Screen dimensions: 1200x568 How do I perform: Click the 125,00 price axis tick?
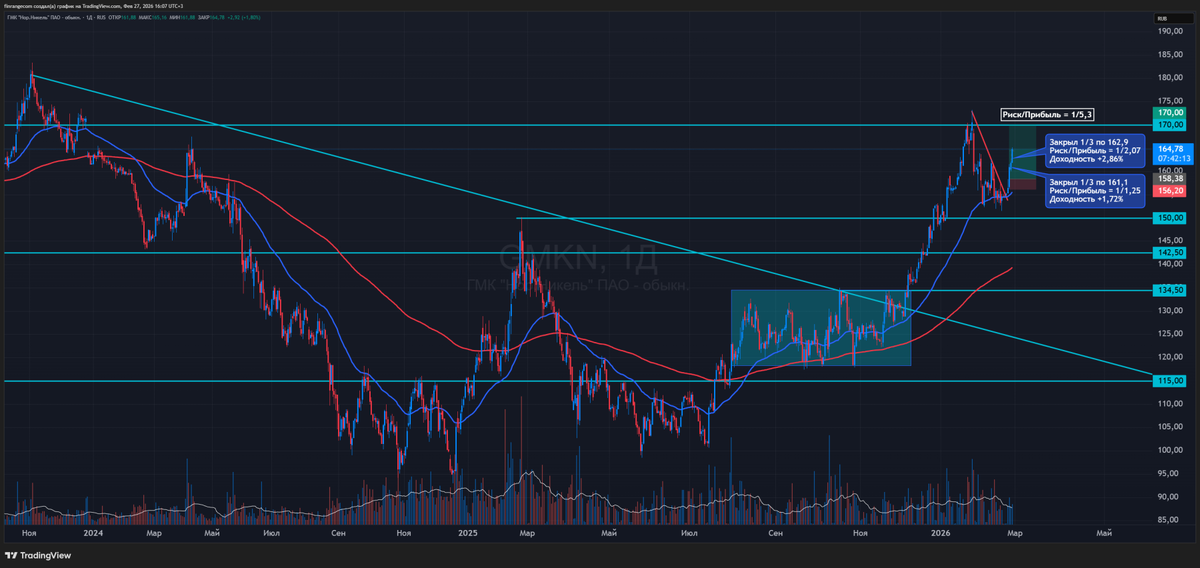click(1169, 334)
